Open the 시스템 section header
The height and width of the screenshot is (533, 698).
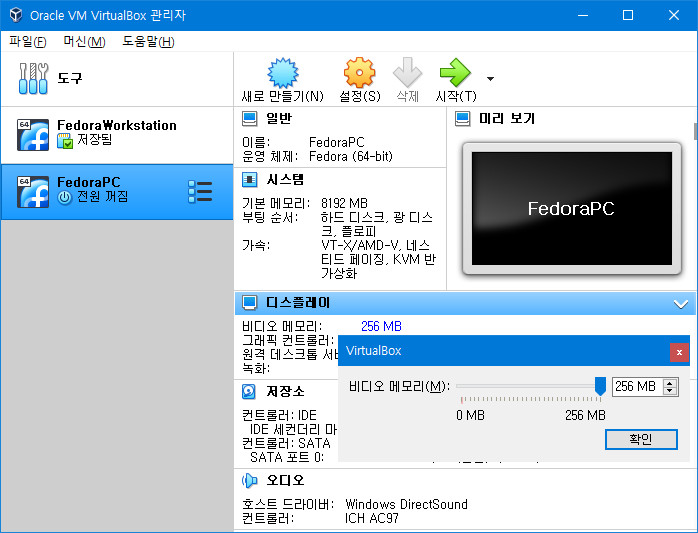coord(285,179)
